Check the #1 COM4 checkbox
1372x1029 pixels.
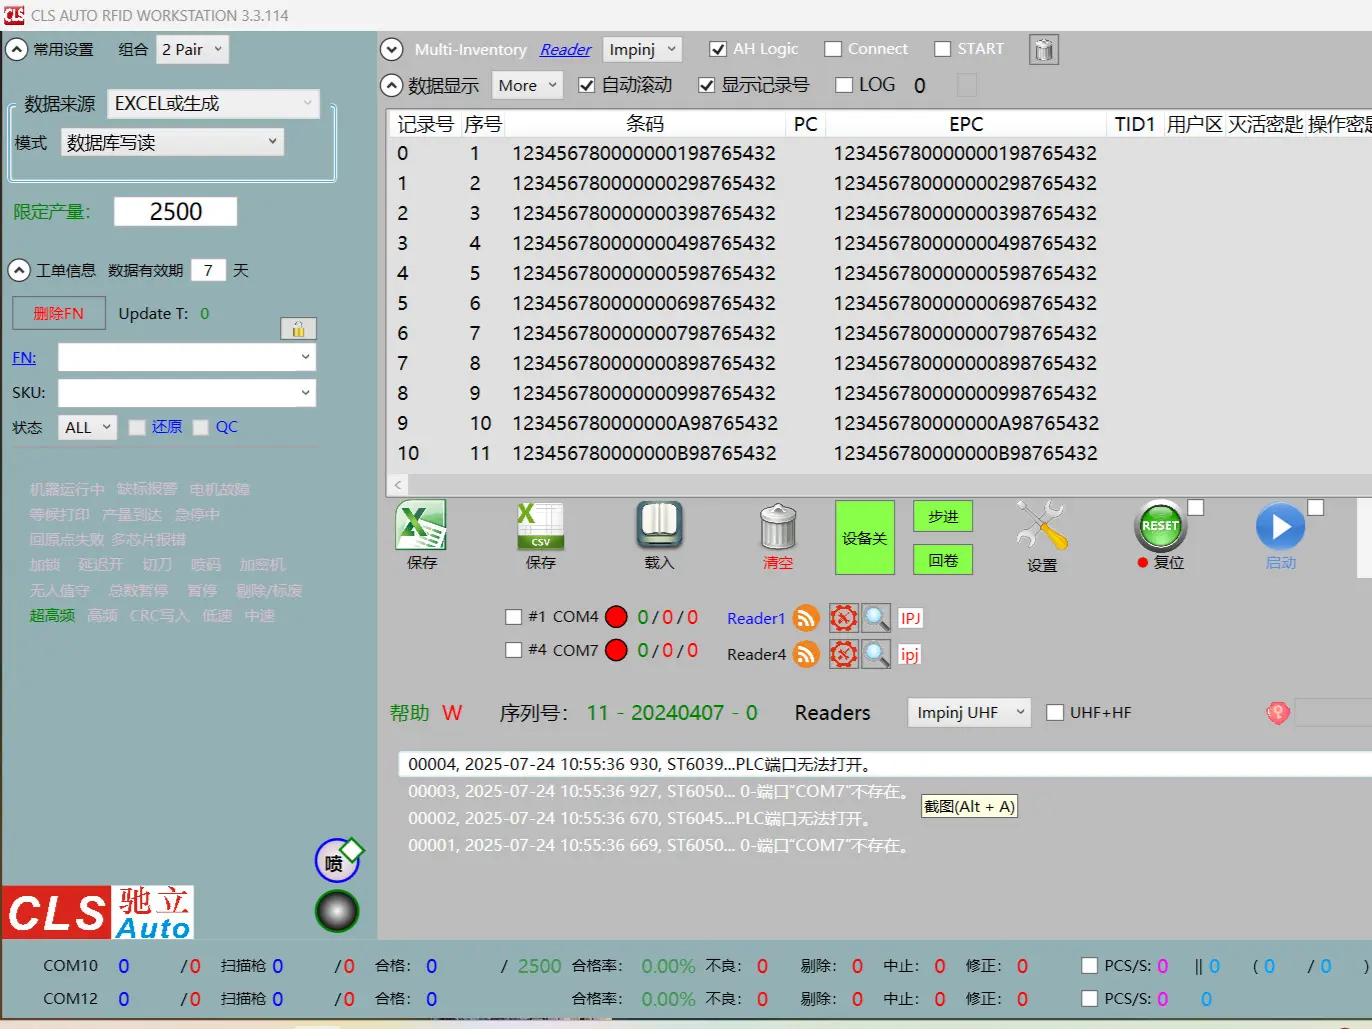tap(514, 617)
